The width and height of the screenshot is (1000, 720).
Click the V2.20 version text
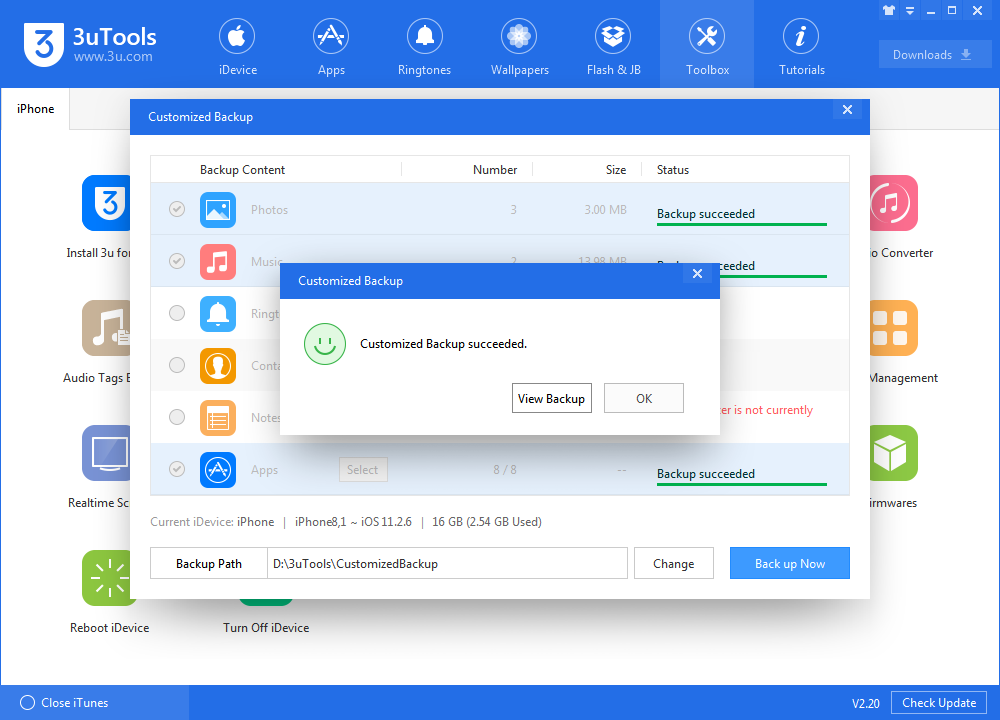coord(865,703)
